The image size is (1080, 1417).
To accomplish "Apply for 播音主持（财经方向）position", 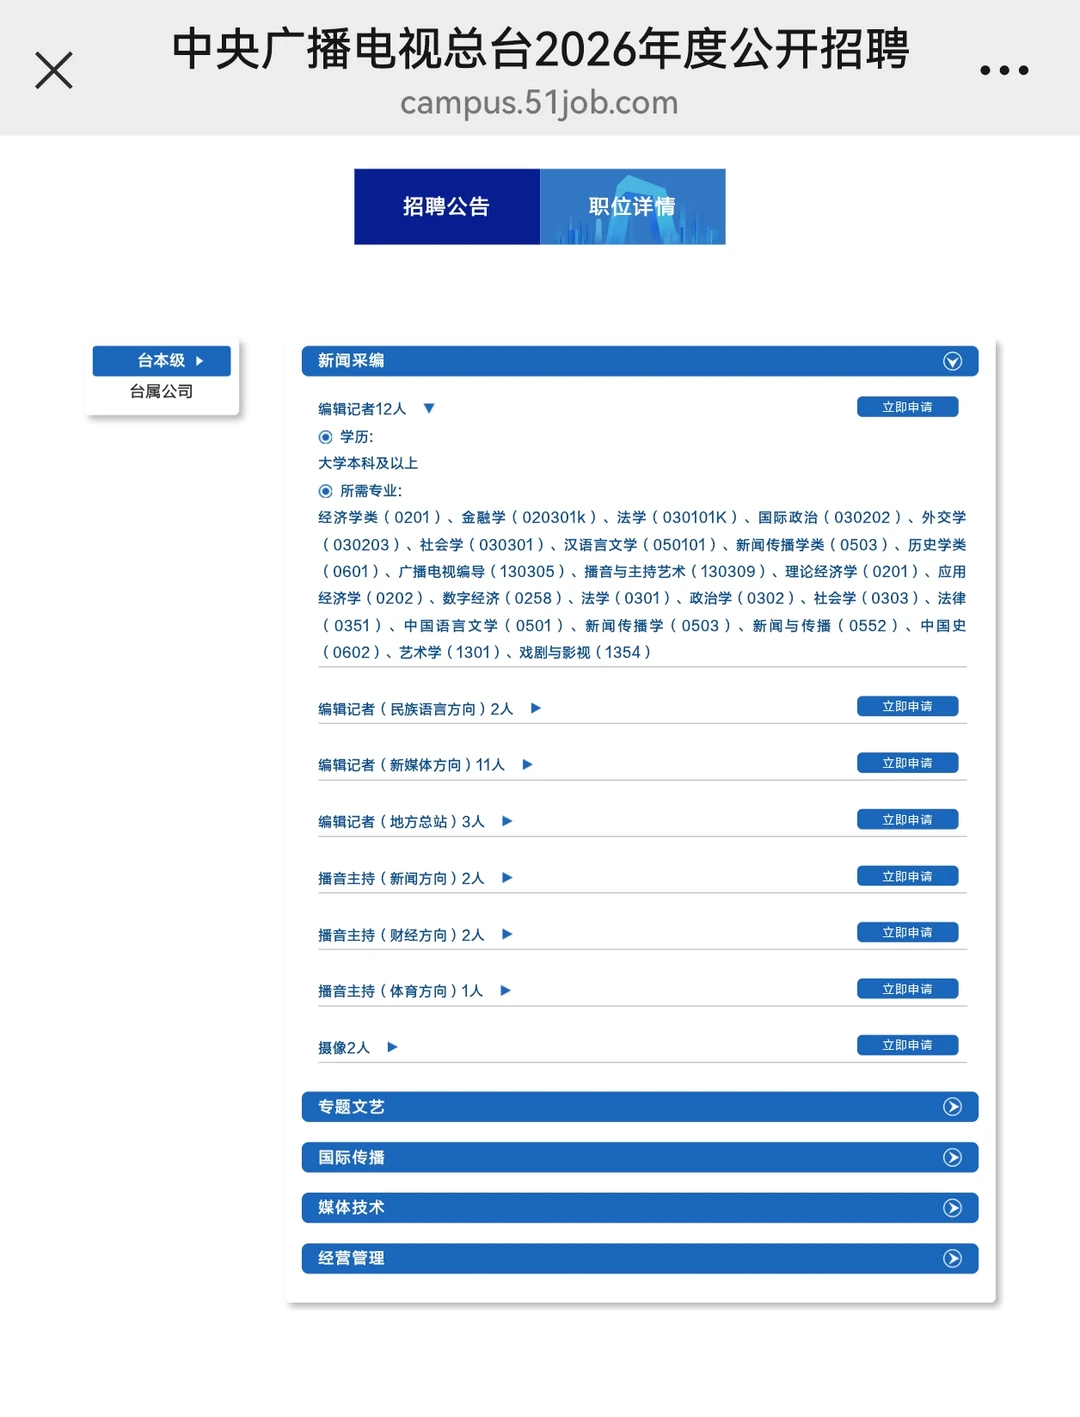I will [x=907, y=932].
